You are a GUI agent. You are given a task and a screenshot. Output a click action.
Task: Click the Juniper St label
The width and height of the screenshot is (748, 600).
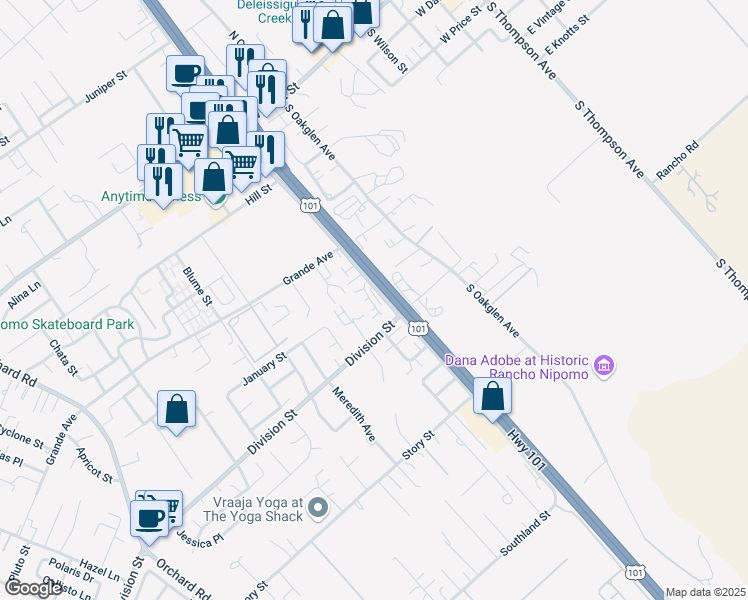click(106, 87)
